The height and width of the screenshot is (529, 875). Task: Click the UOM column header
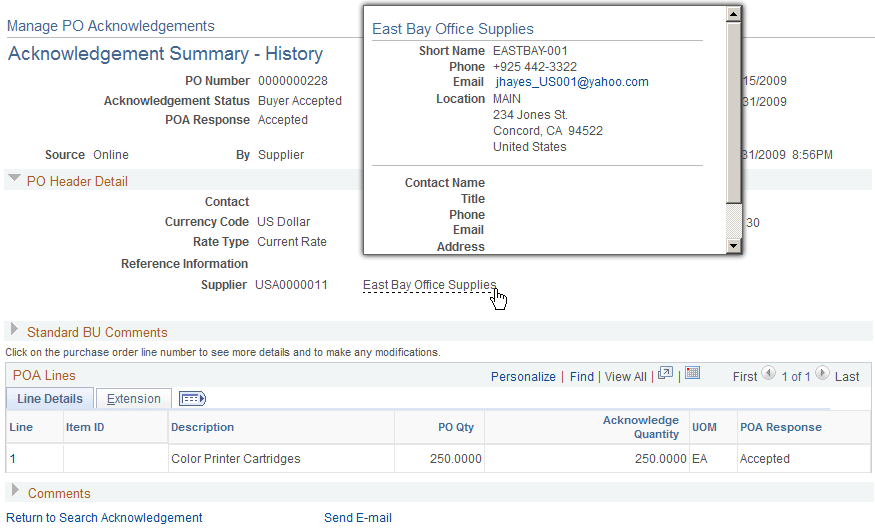(x=704, y=427)
